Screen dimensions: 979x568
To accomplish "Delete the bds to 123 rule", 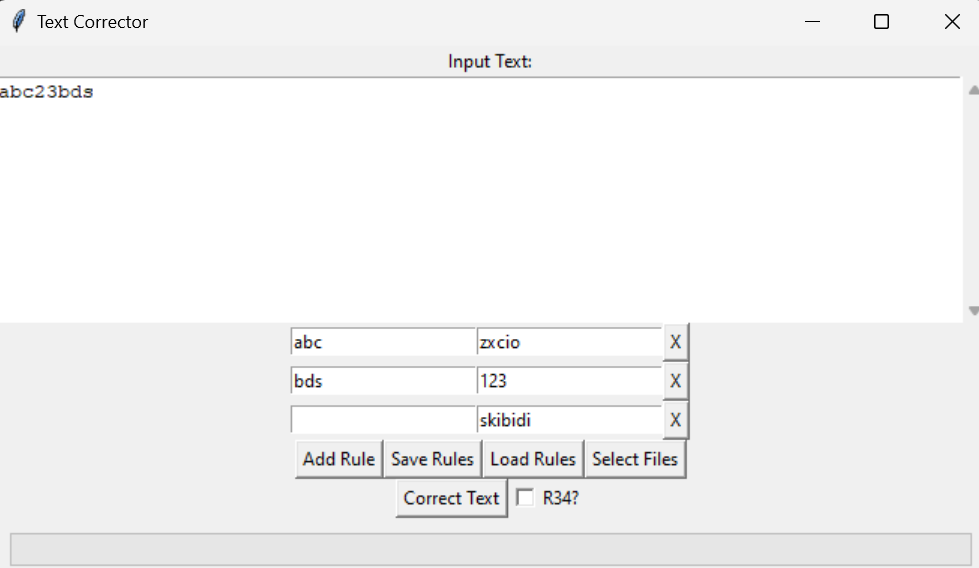I will [x=675, y=381].
